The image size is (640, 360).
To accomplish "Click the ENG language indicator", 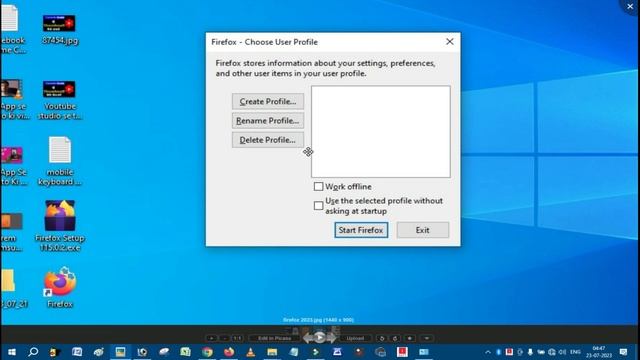I will [576, 352].
